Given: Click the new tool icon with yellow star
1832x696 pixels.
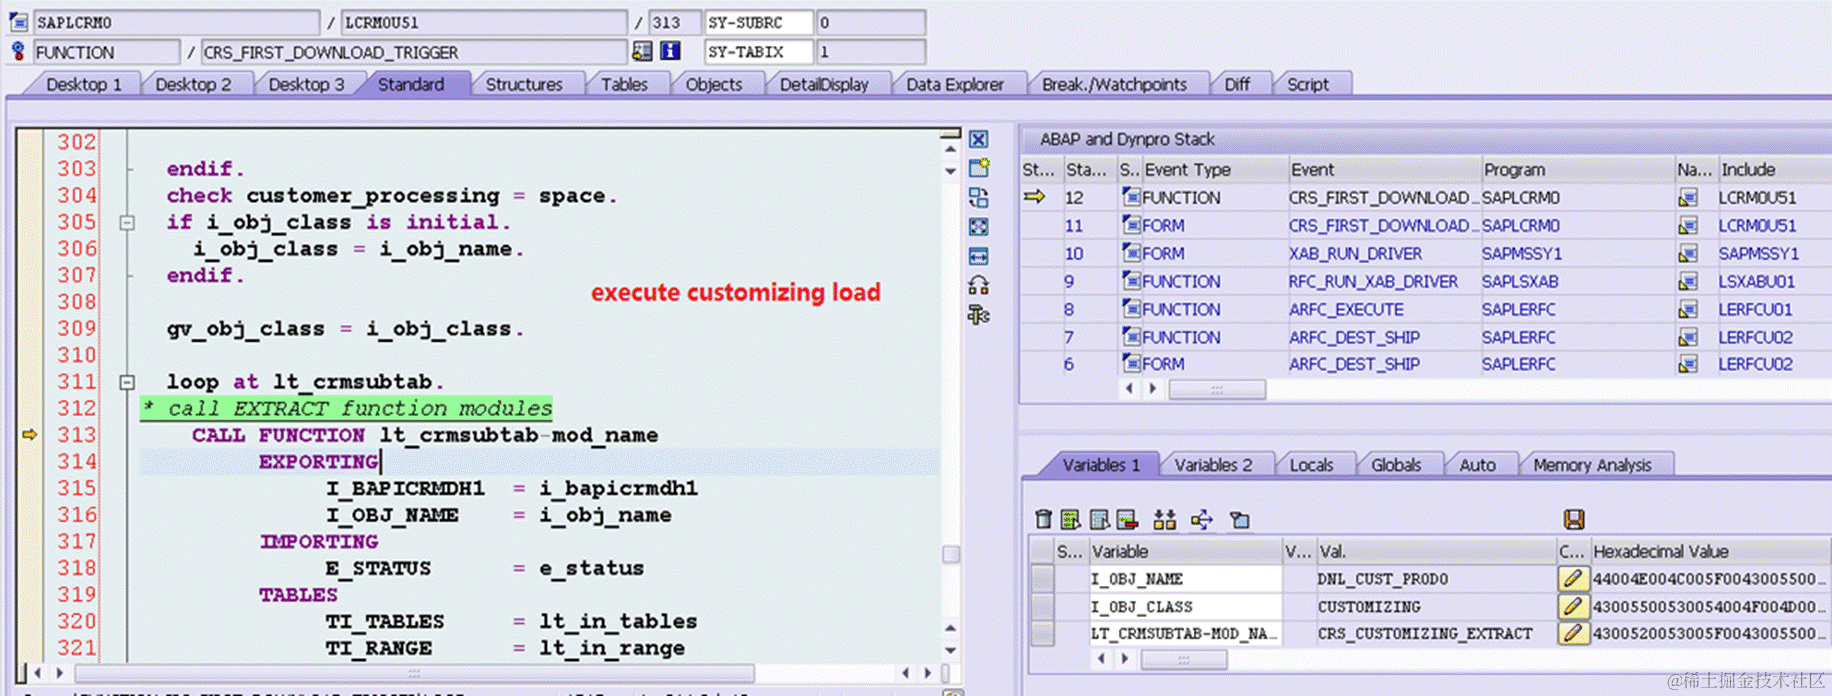Looking at the screenshot, I should pos(978,168).
